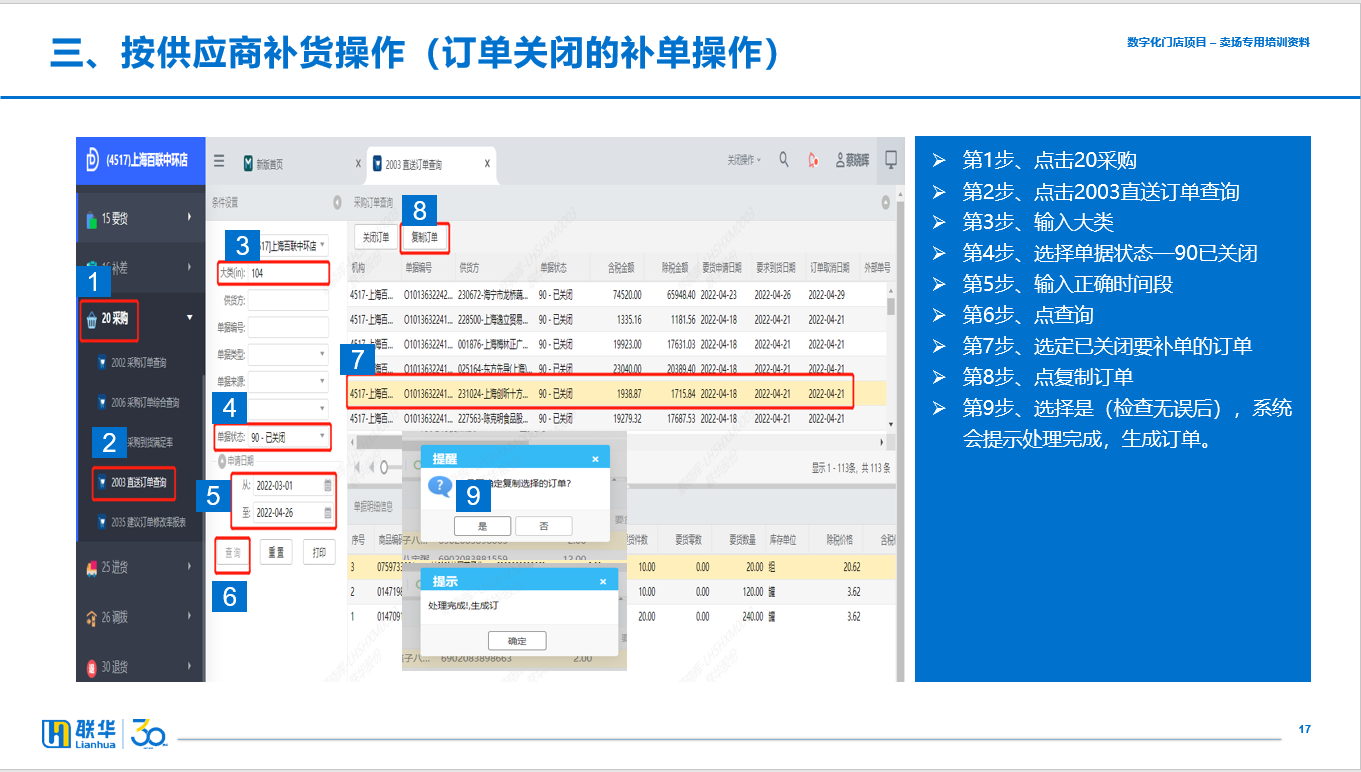Image resolution: width=1361 pixels, height=772 pixels.
Task: Close the 提示 dialog with its X
Action: (x=602, y=581)
